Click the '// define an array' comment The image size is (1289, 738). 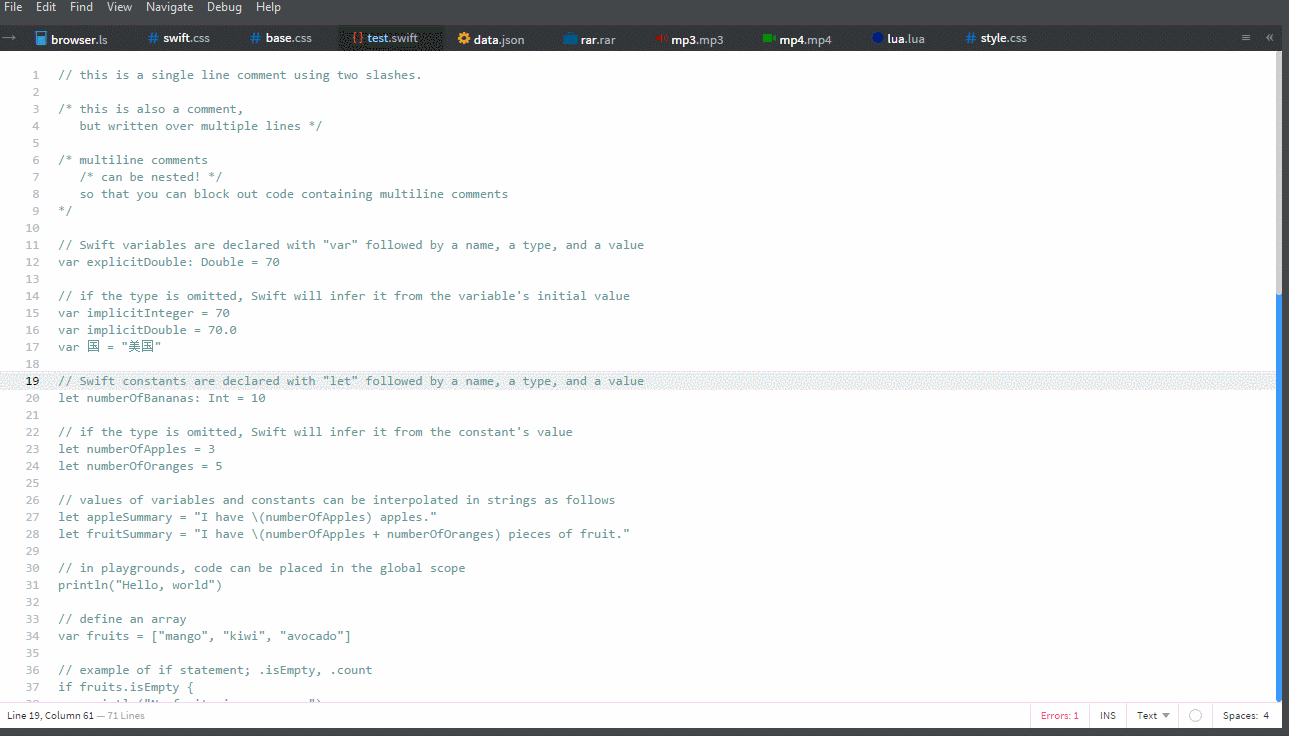[x=122, y=619]
